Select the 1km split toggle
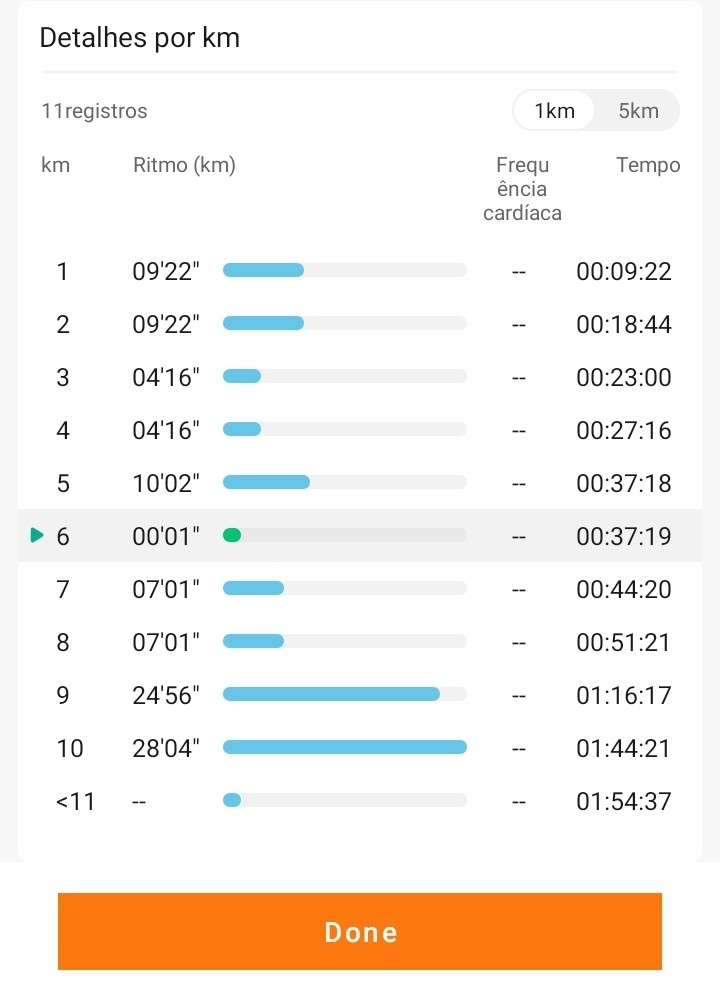 pyautogui.click(x=555, y=111)
